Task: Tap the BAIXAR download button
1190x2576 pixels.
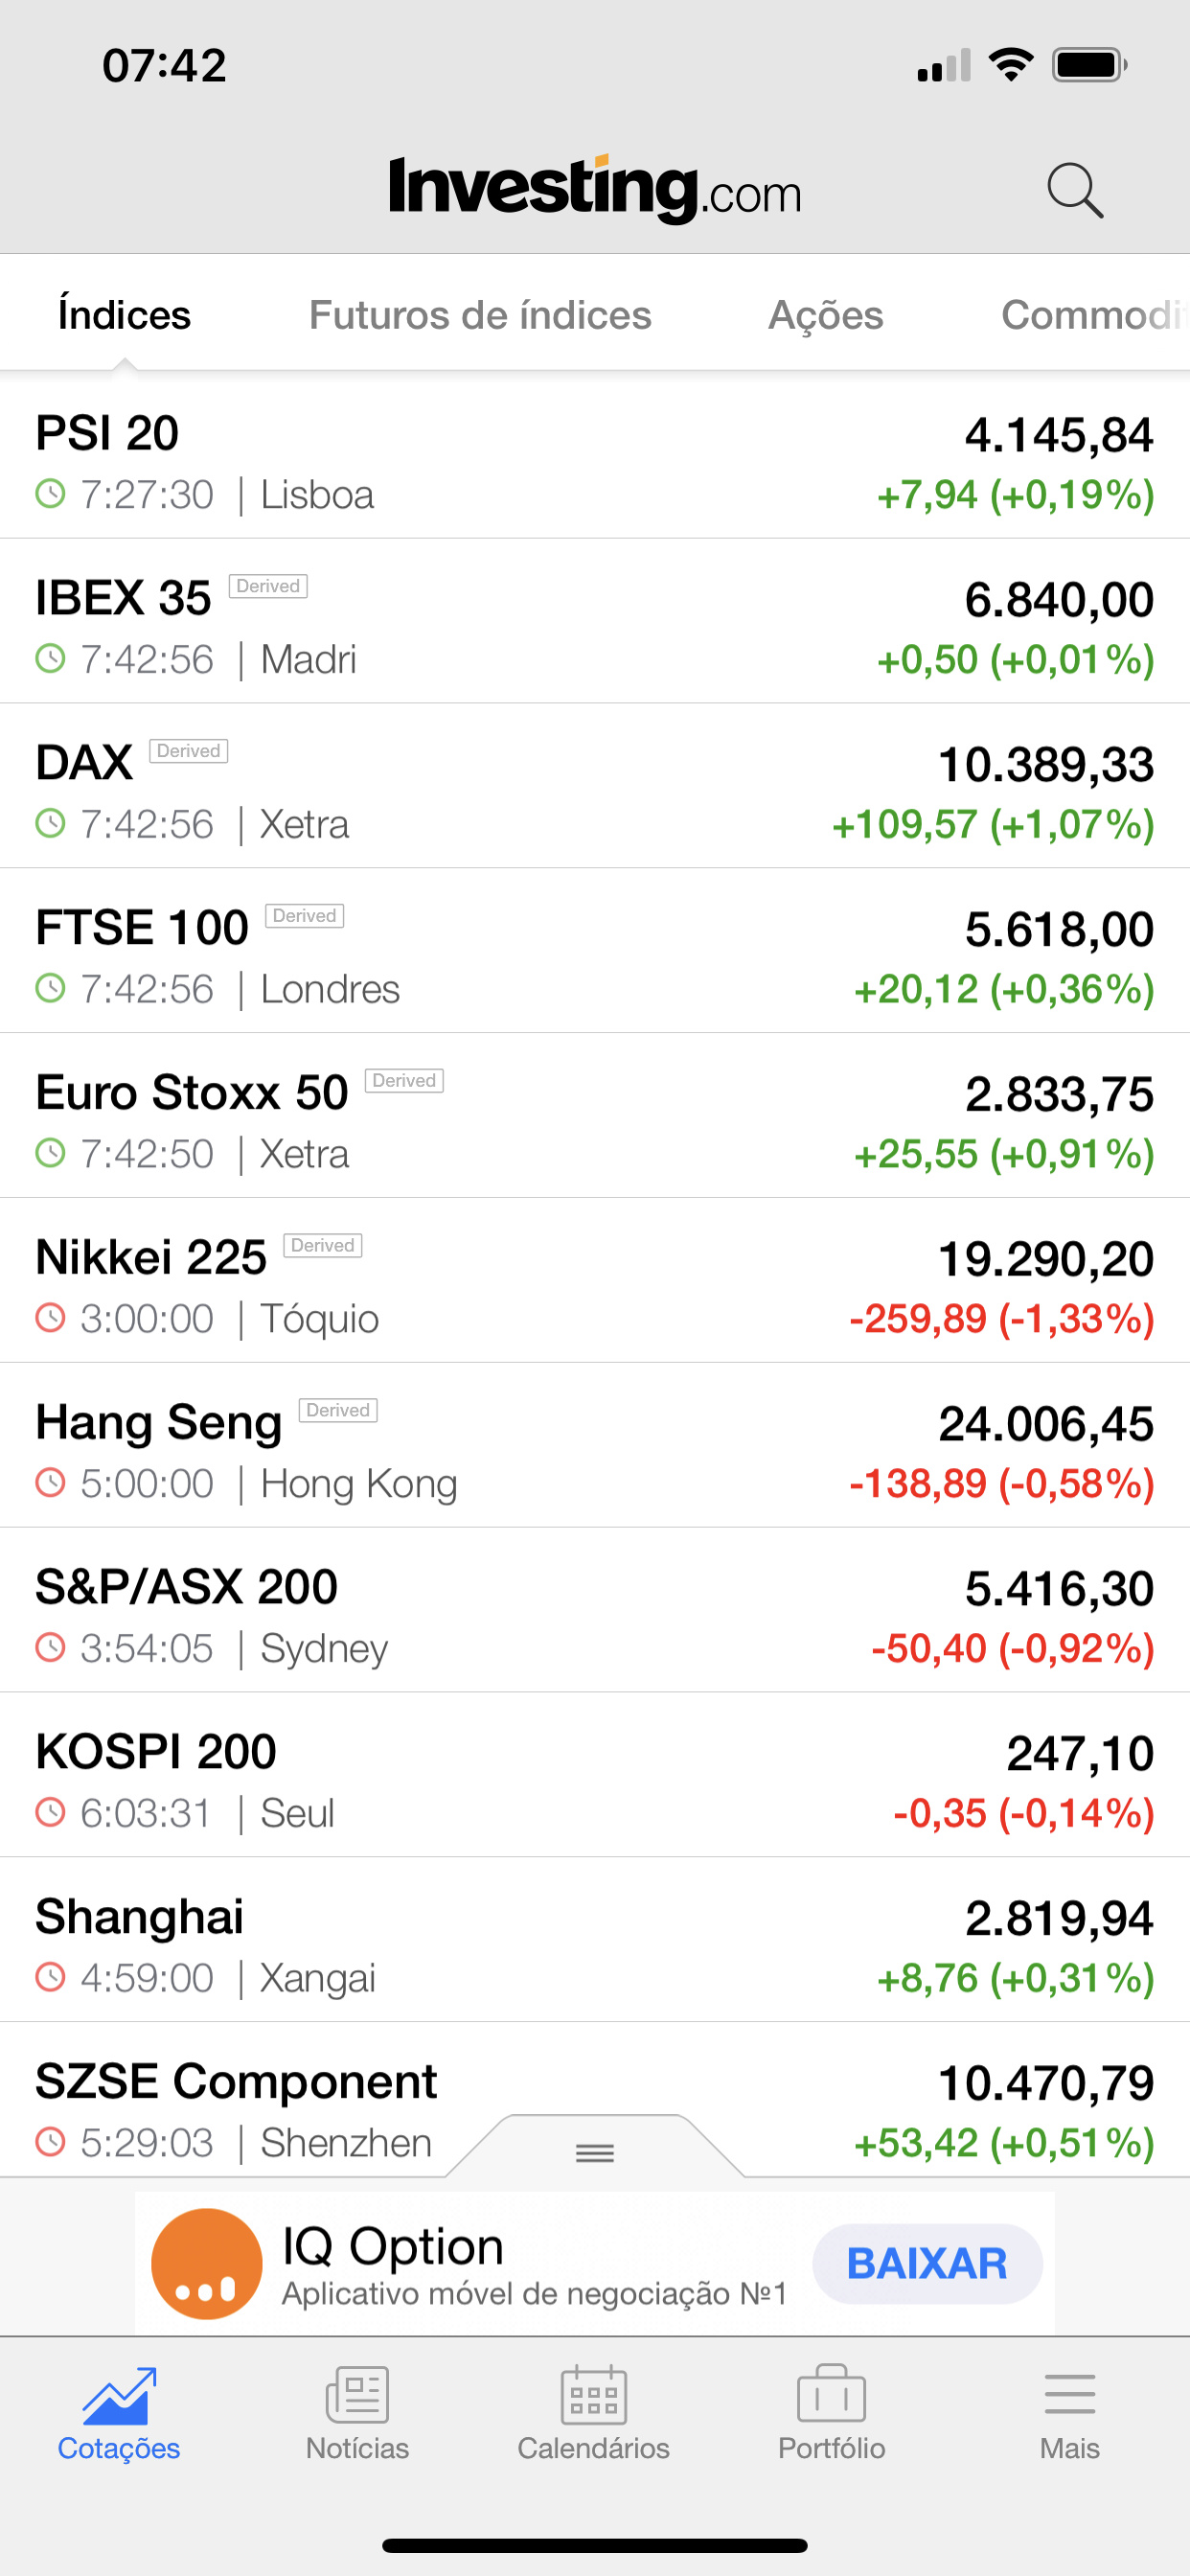Action: coord(927,2264)
